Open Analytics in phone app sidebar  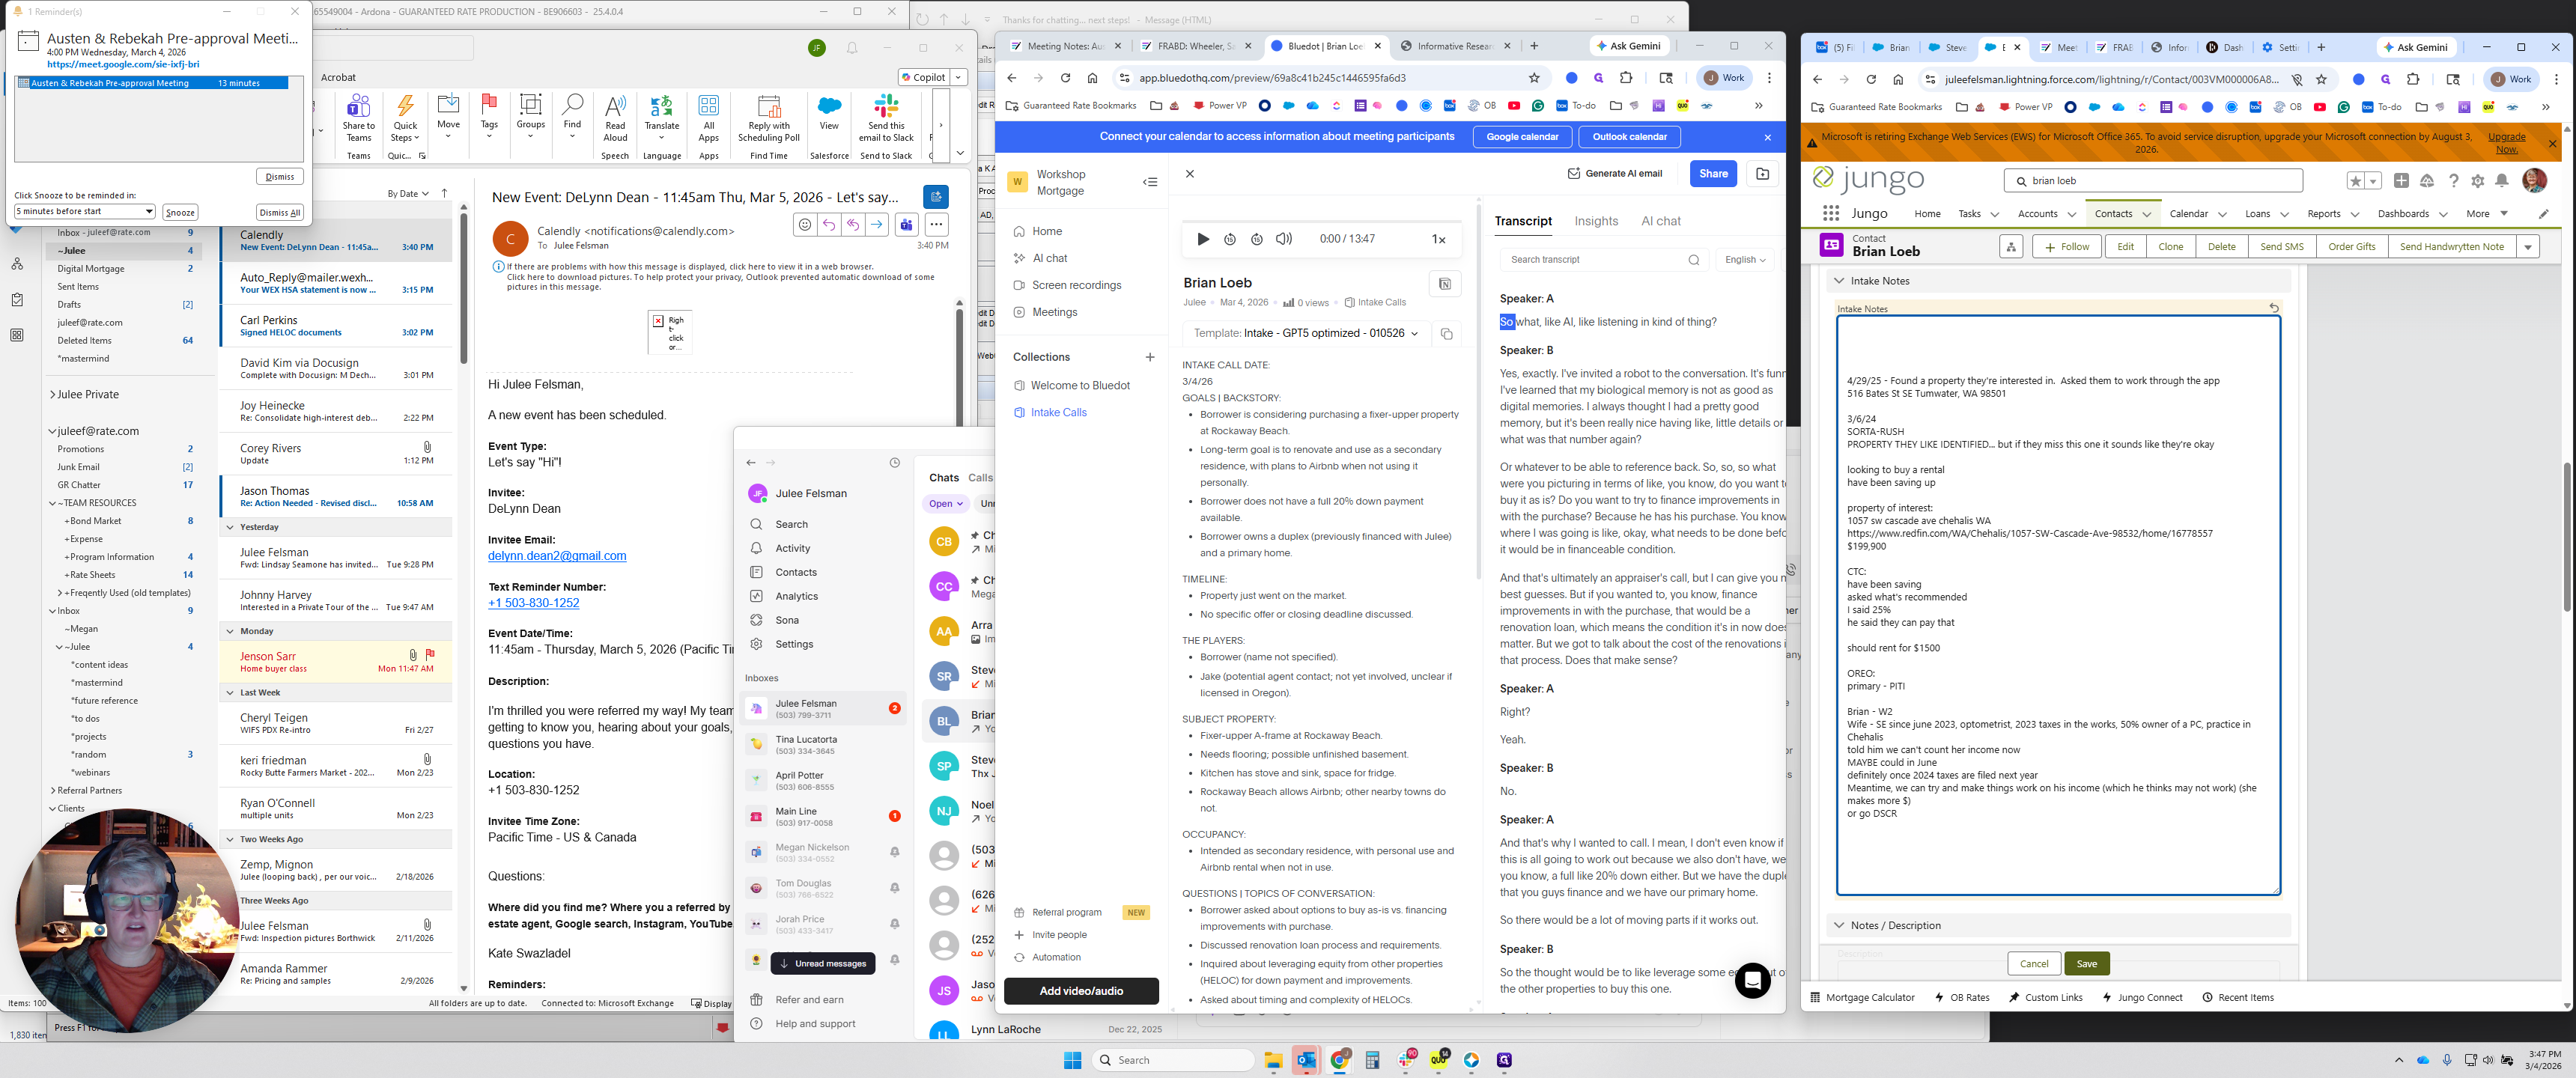click(796, 596)
